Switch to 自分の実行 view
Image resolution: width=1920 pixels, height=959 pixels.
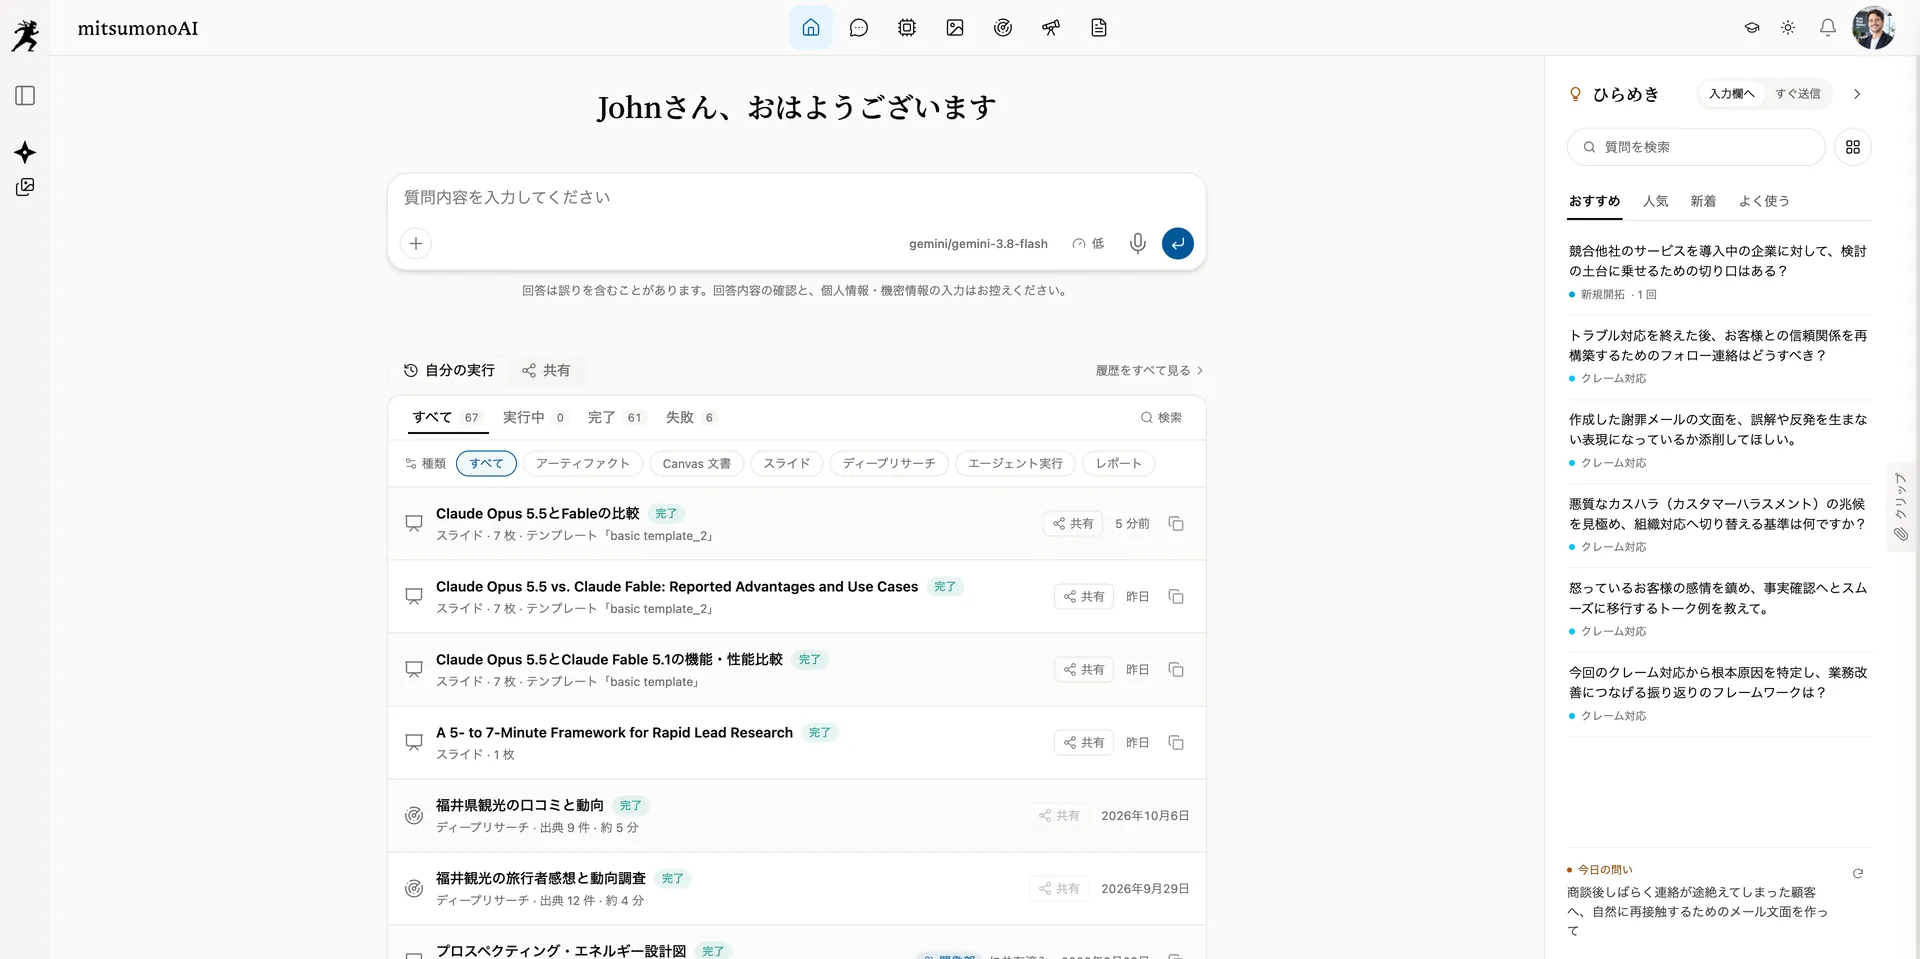(449, 370)
